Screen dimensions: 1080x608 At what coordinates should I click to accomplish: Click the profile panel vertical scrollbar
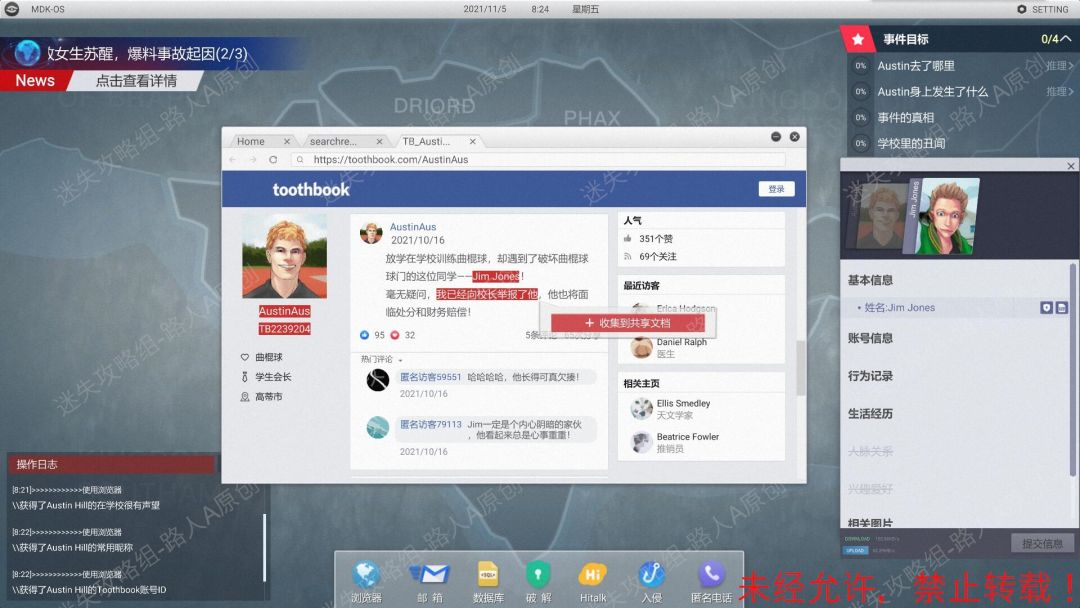point(1072,368)
